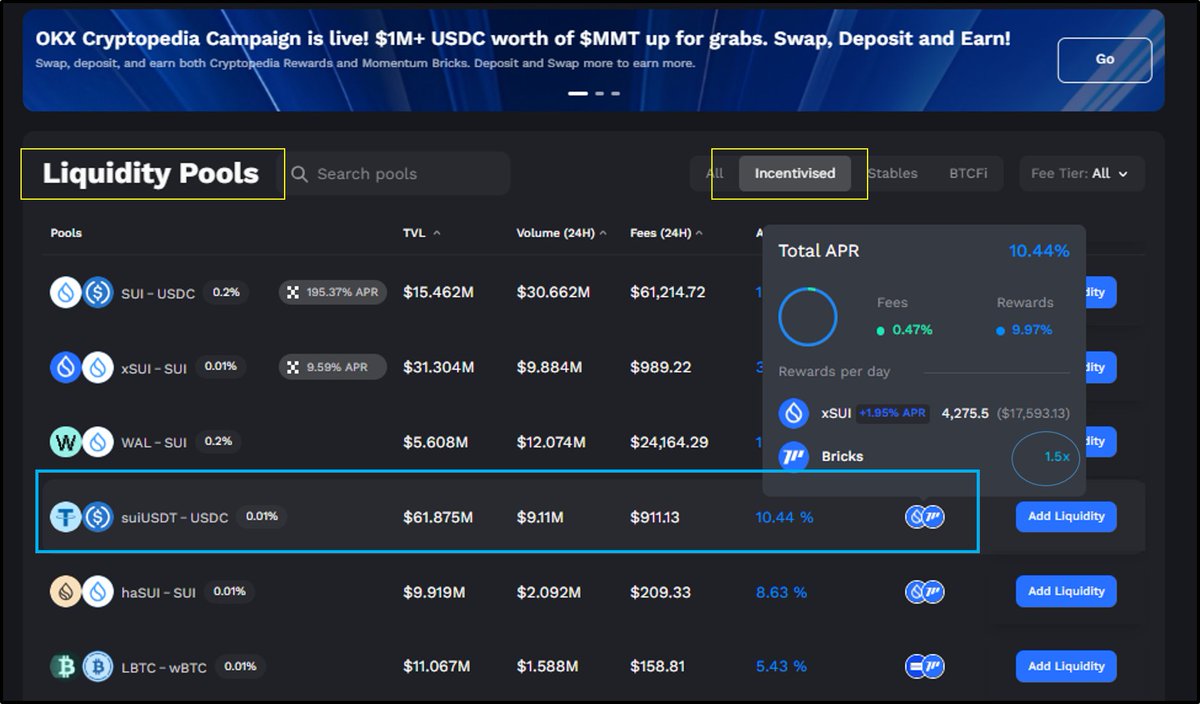The image size is (1200, 704).
Task: Click the 1.5x Bricks multiplier
Action: 1057,456
